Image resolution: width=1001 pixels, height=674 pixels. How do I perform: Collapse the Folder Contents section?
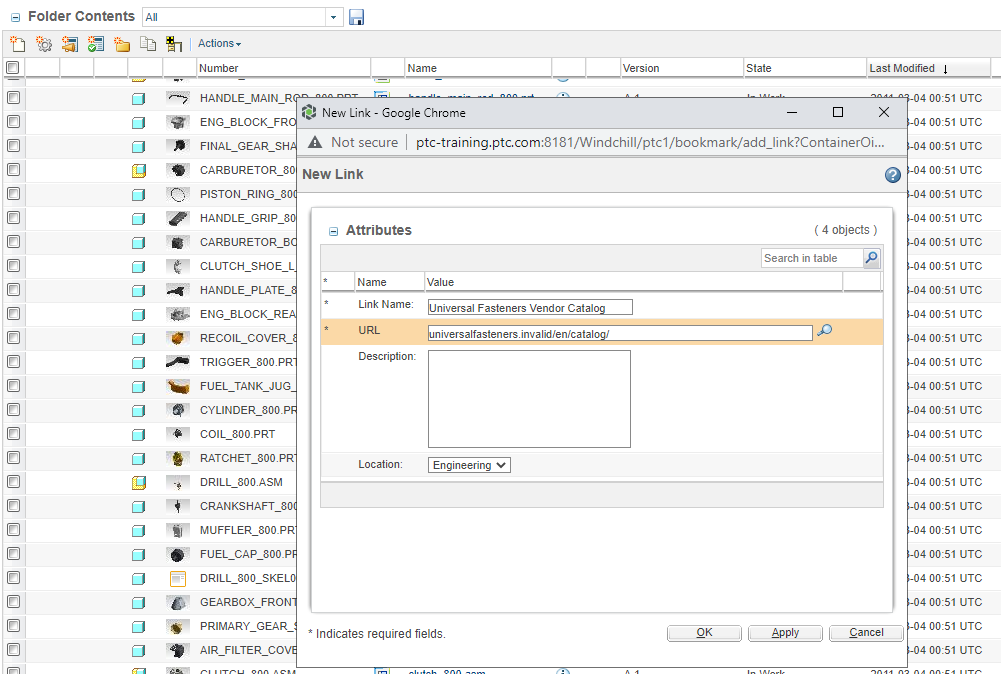click(16, 18)
